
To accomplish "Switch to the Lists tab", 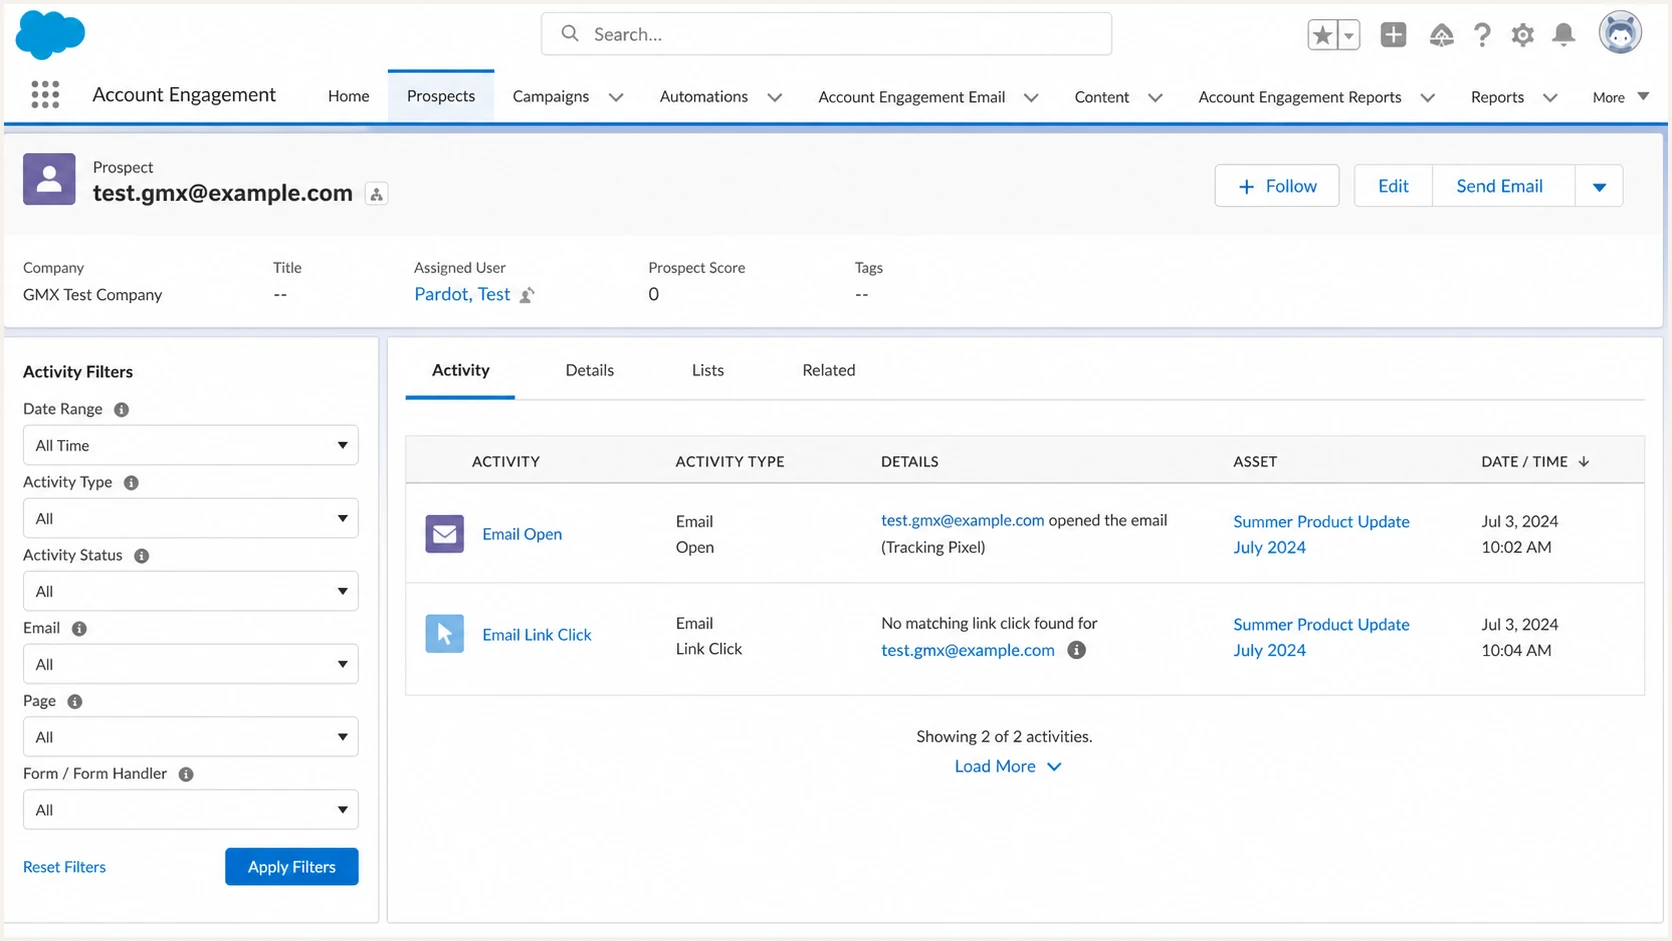I will pyautogui.click(x=707, y=370).
